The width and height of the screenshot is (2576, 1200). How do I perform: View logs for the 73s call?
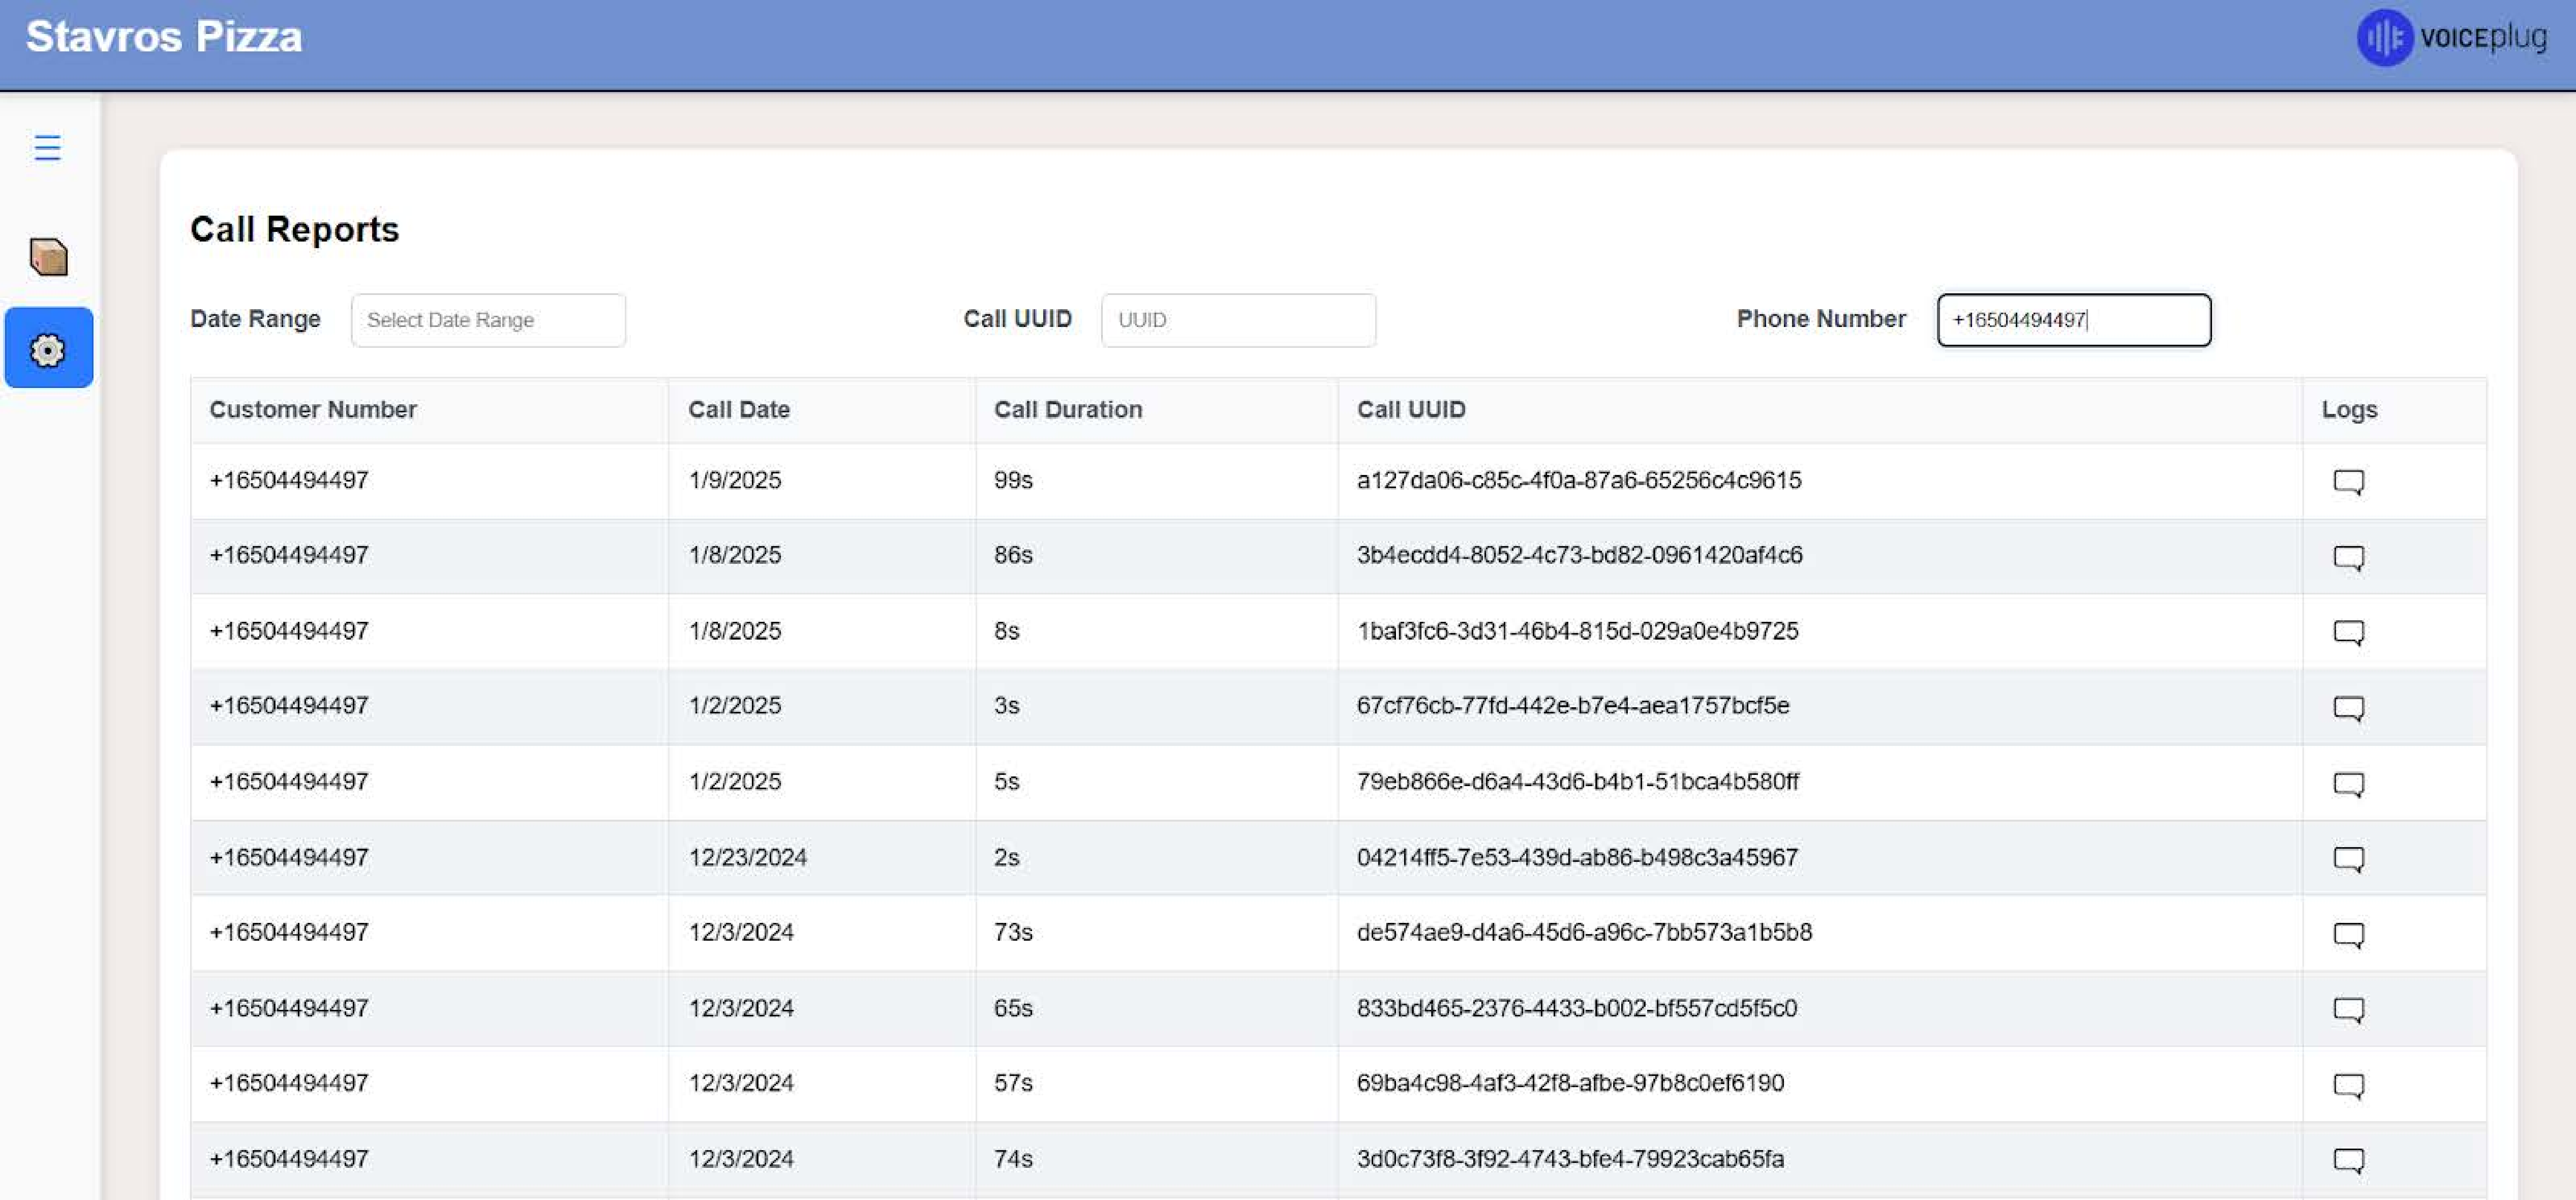coord(2348,935)
